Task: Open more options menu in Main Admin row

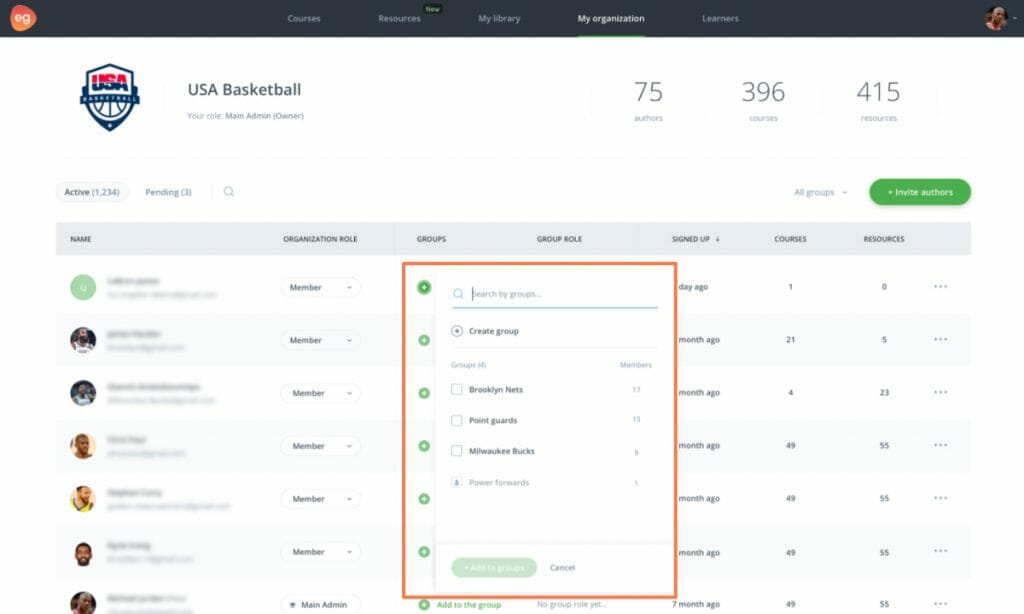Action: 940,604
